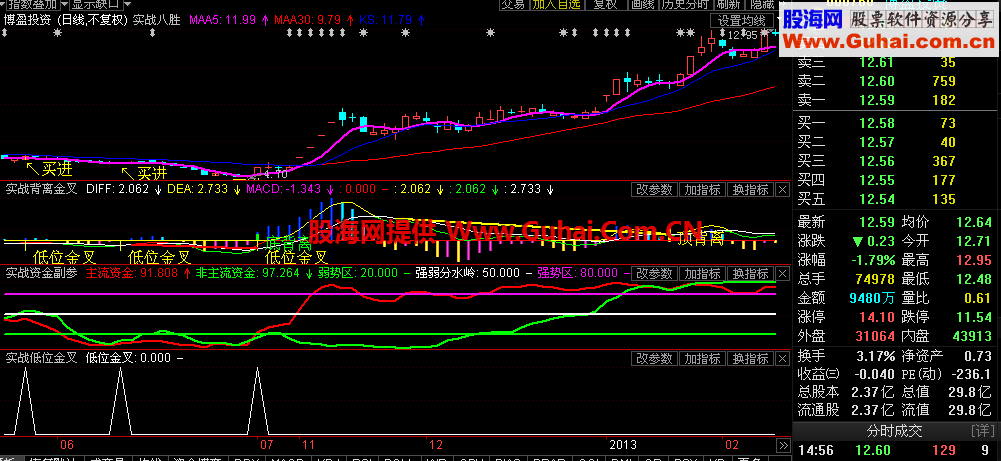Click 改参数 in the 实战背离金叉 panel

(x=654, y=189)
